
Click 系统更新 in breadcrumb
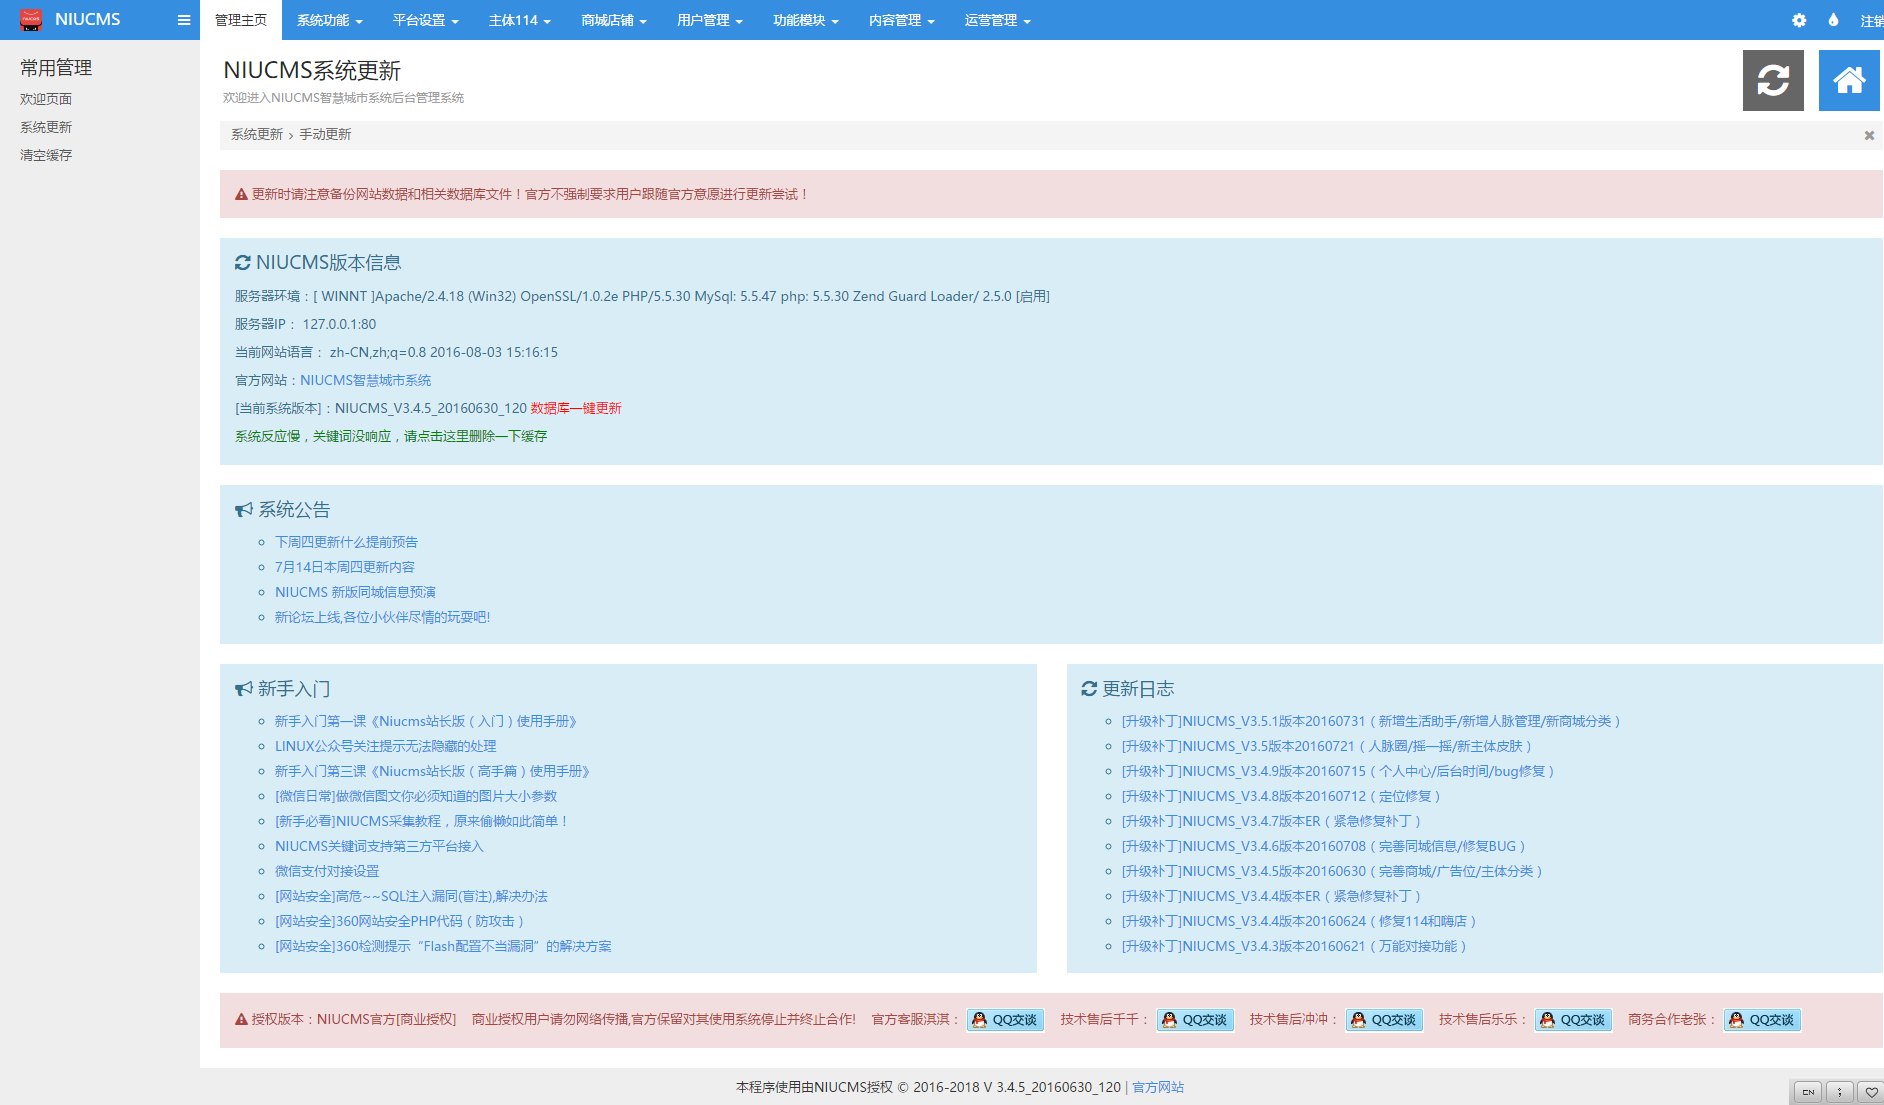pos(257,134)
